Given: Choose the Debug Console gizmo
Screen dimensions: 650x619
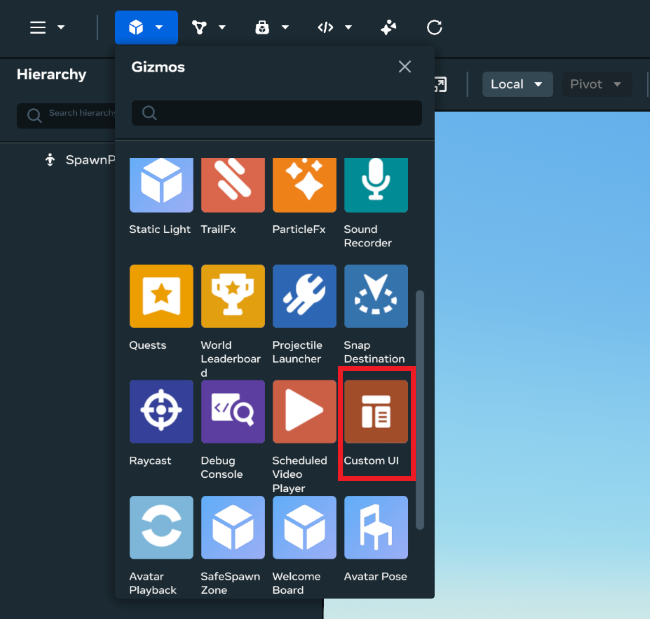Looking at the screenshot, I should 233,412.
